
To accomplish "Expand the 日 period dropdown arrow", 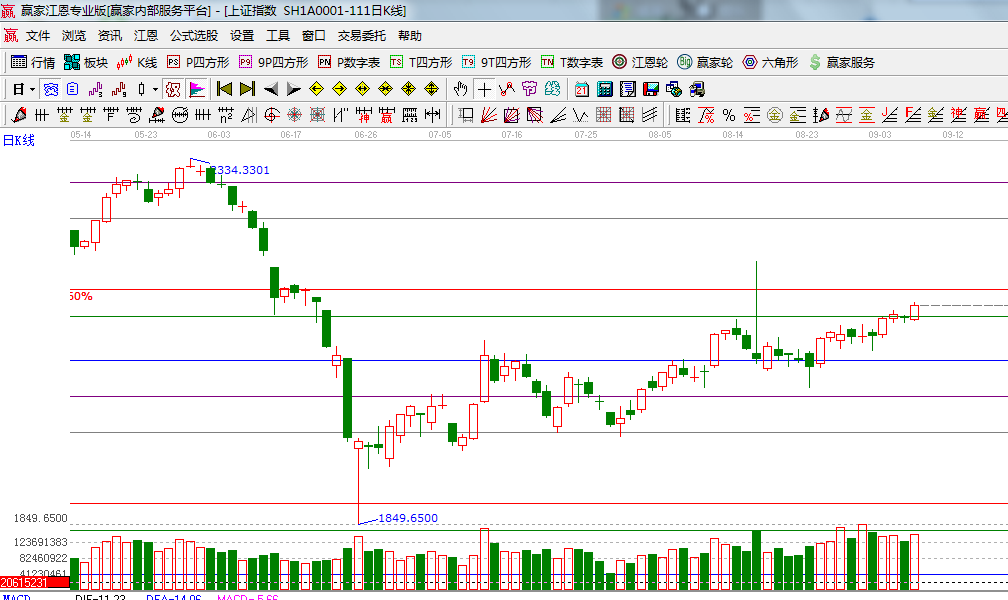I will (x=32, y=89).
